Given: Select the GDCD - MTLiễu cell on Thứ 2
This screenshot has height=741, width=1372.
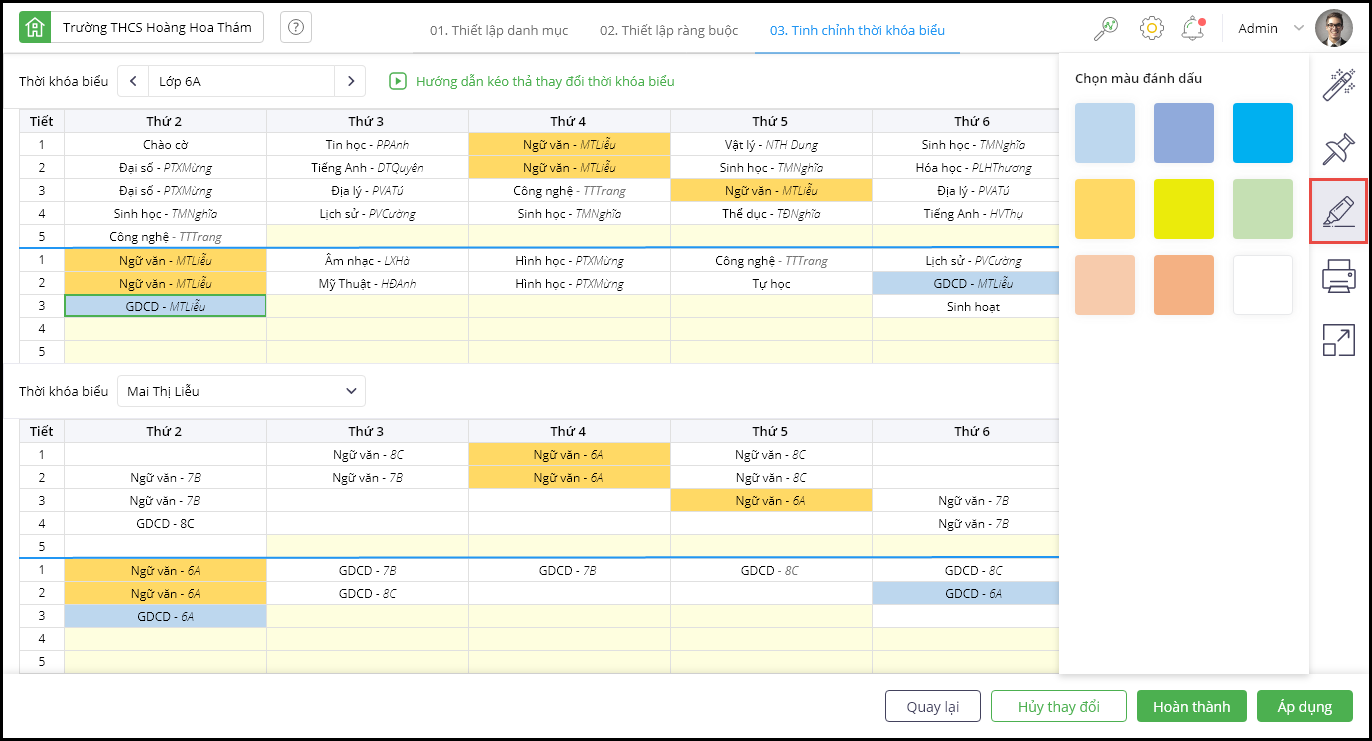Looking at the screenshot, I should pyautogui.click(x=165, y=306).
